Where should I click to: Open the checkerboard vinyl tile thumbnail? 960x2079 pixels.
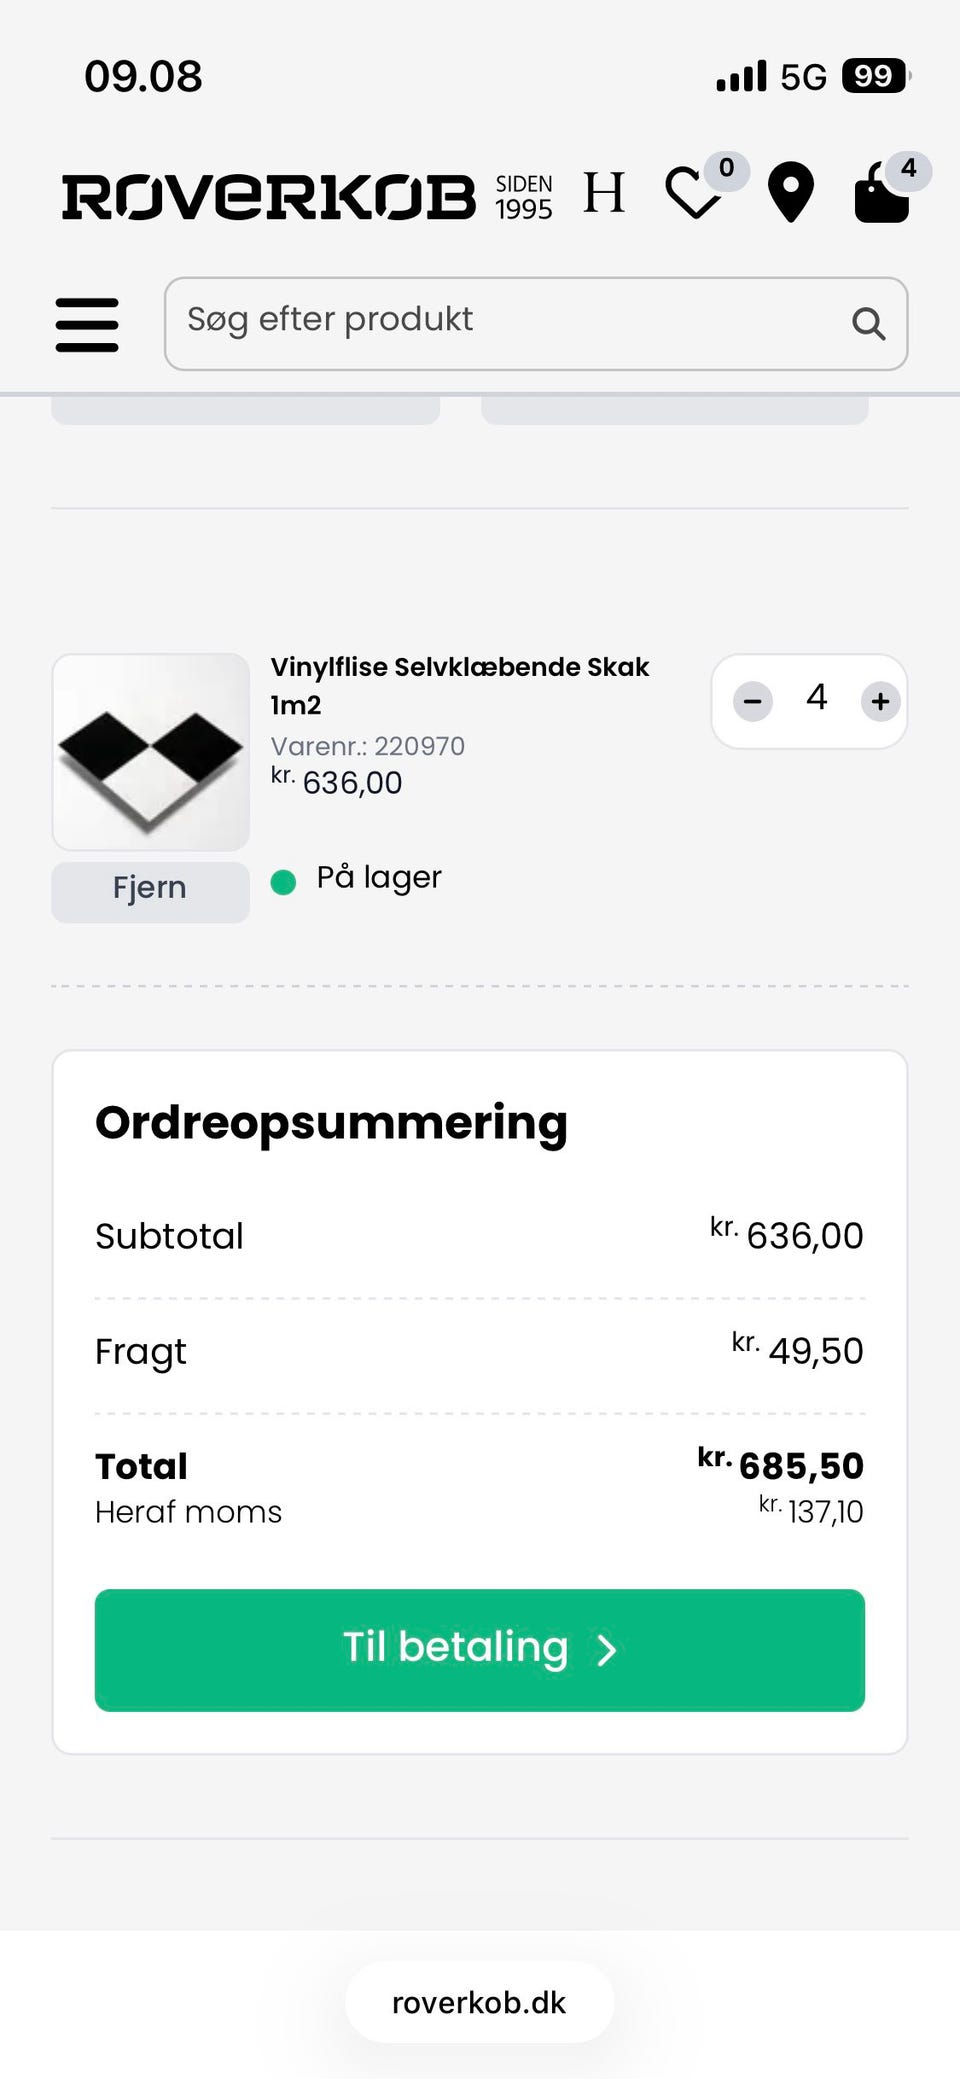[150, 752]
